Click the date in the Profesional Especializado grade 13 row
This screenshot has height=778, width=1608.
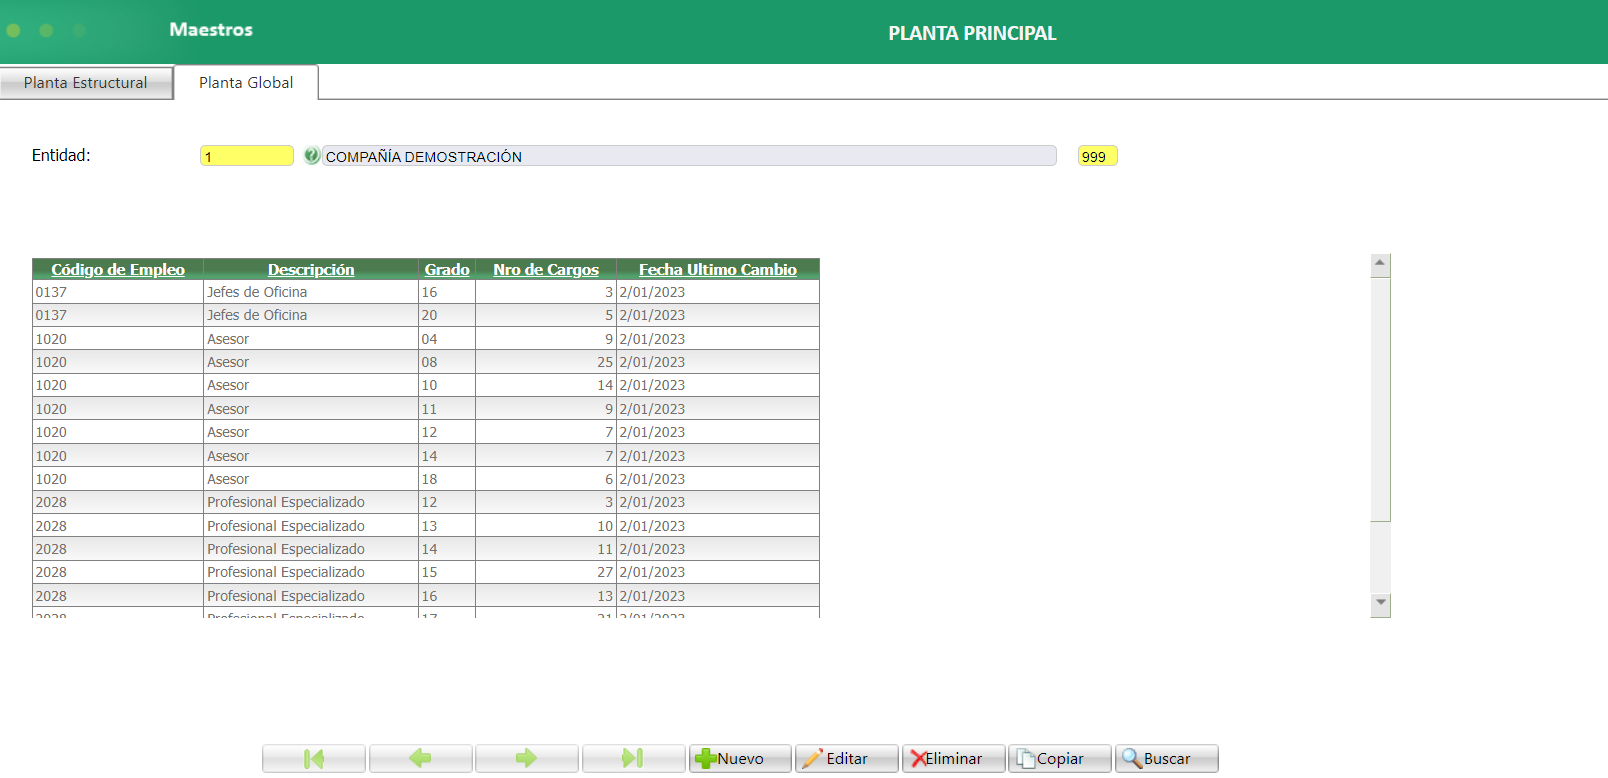pyautogui.click(x=652, y=526)
